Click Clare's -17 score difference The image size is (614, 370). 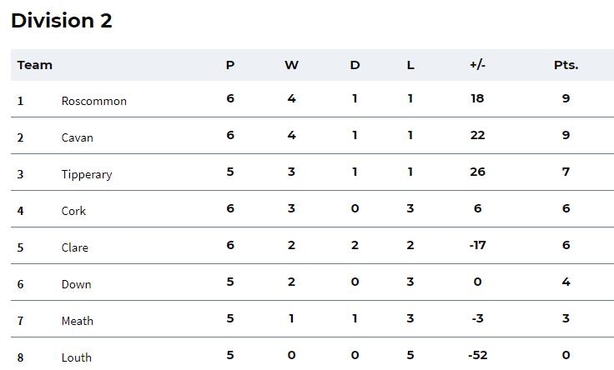point(478,245)
